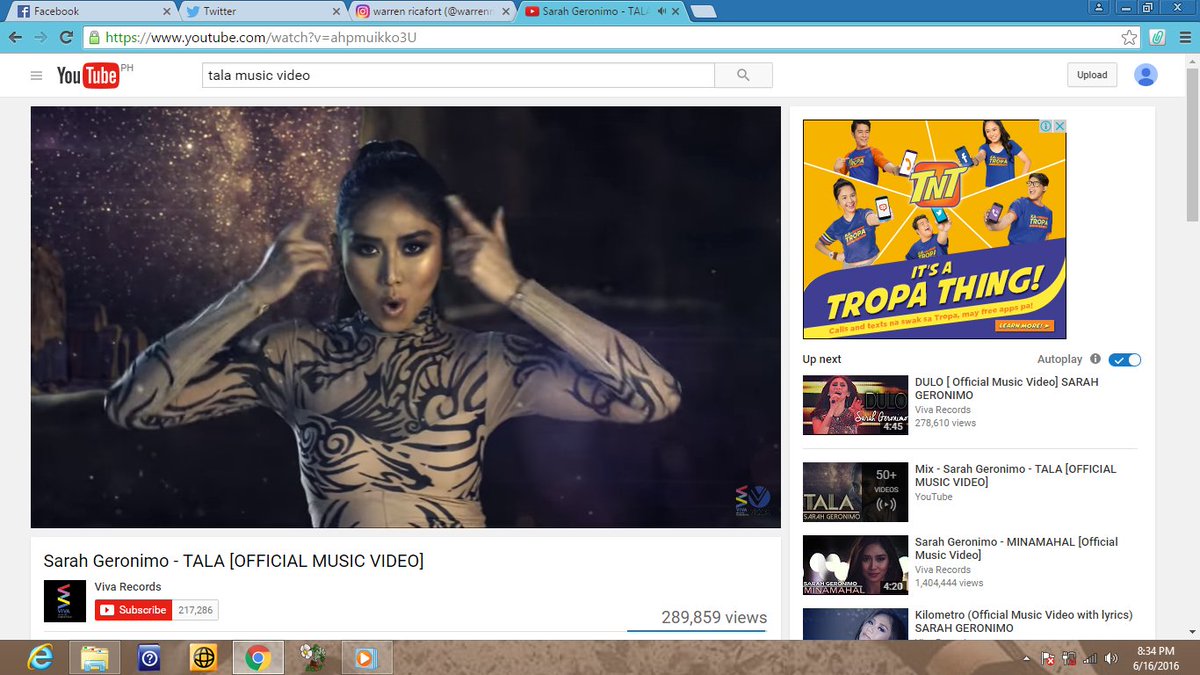Switch to the Twitter tab
The height and width of the screenshot is (675, 1200).
point(264,11)
